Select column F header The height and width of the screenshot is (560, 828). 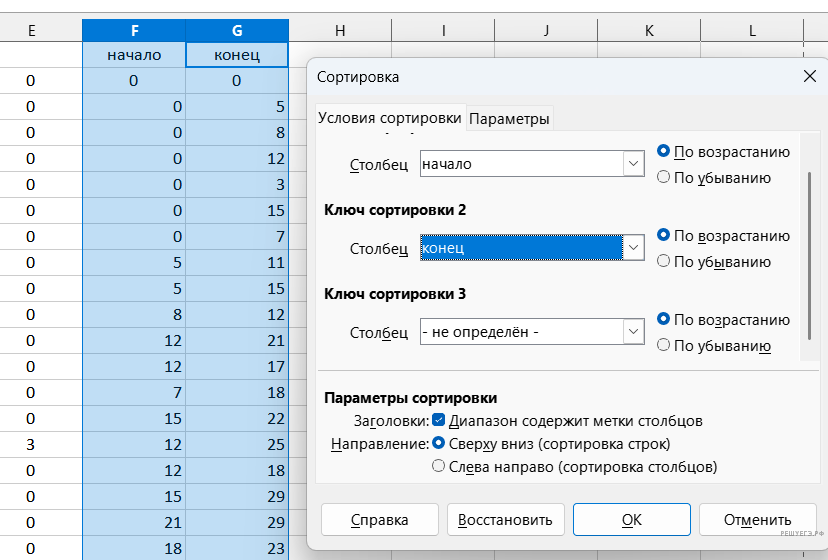134,31
